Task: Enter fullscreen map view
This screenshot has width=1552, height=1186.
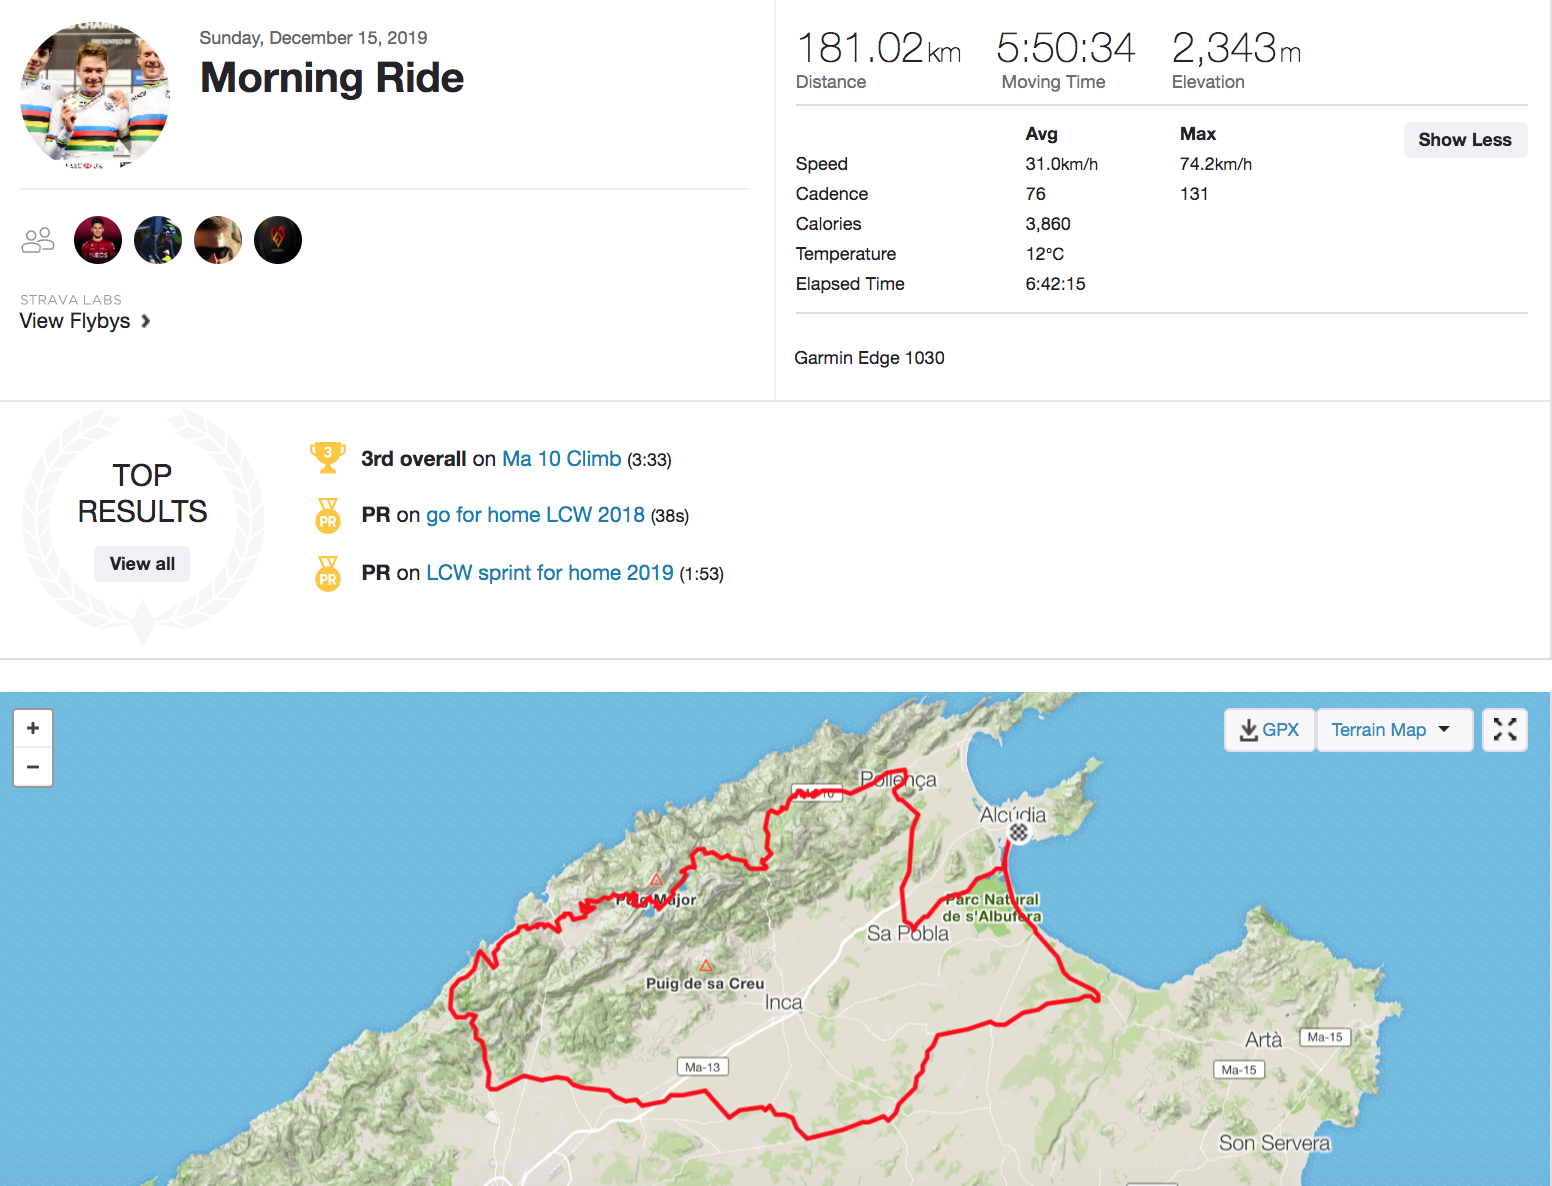Action: click(x=1504, y=730)
